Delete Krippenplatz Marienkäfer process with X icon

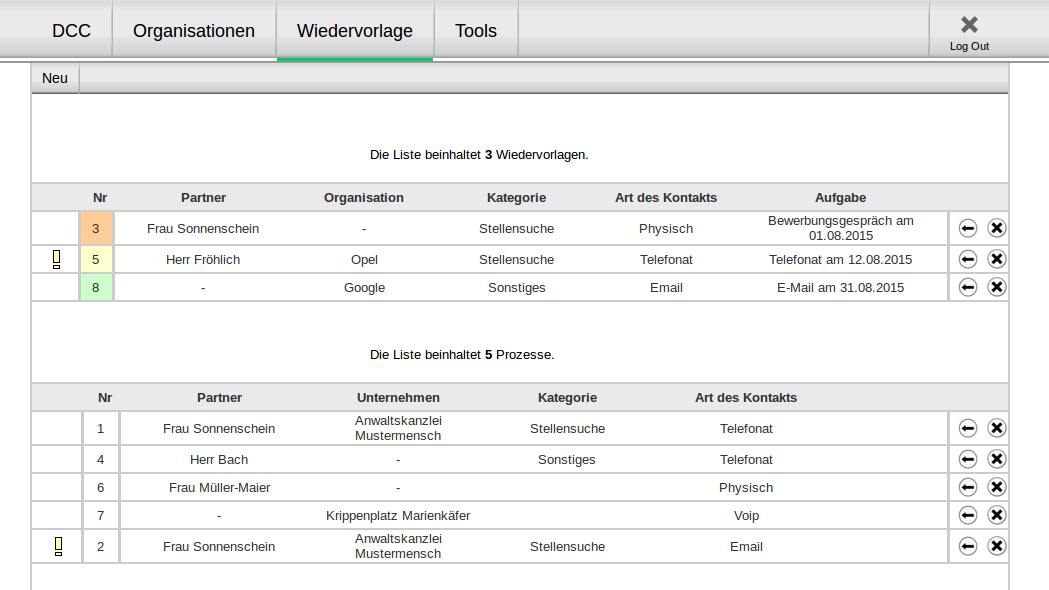[x=996, y=515]
